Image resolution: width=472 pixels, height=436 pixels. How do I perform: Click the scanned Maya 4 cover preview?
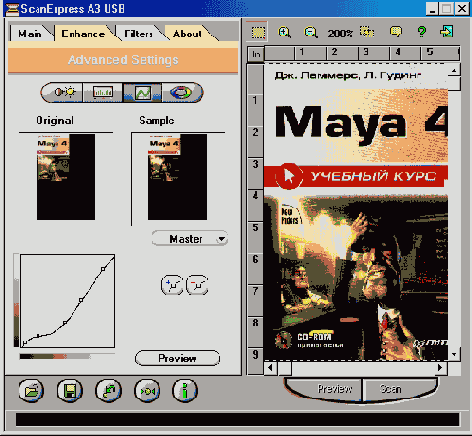click(356, 212)
